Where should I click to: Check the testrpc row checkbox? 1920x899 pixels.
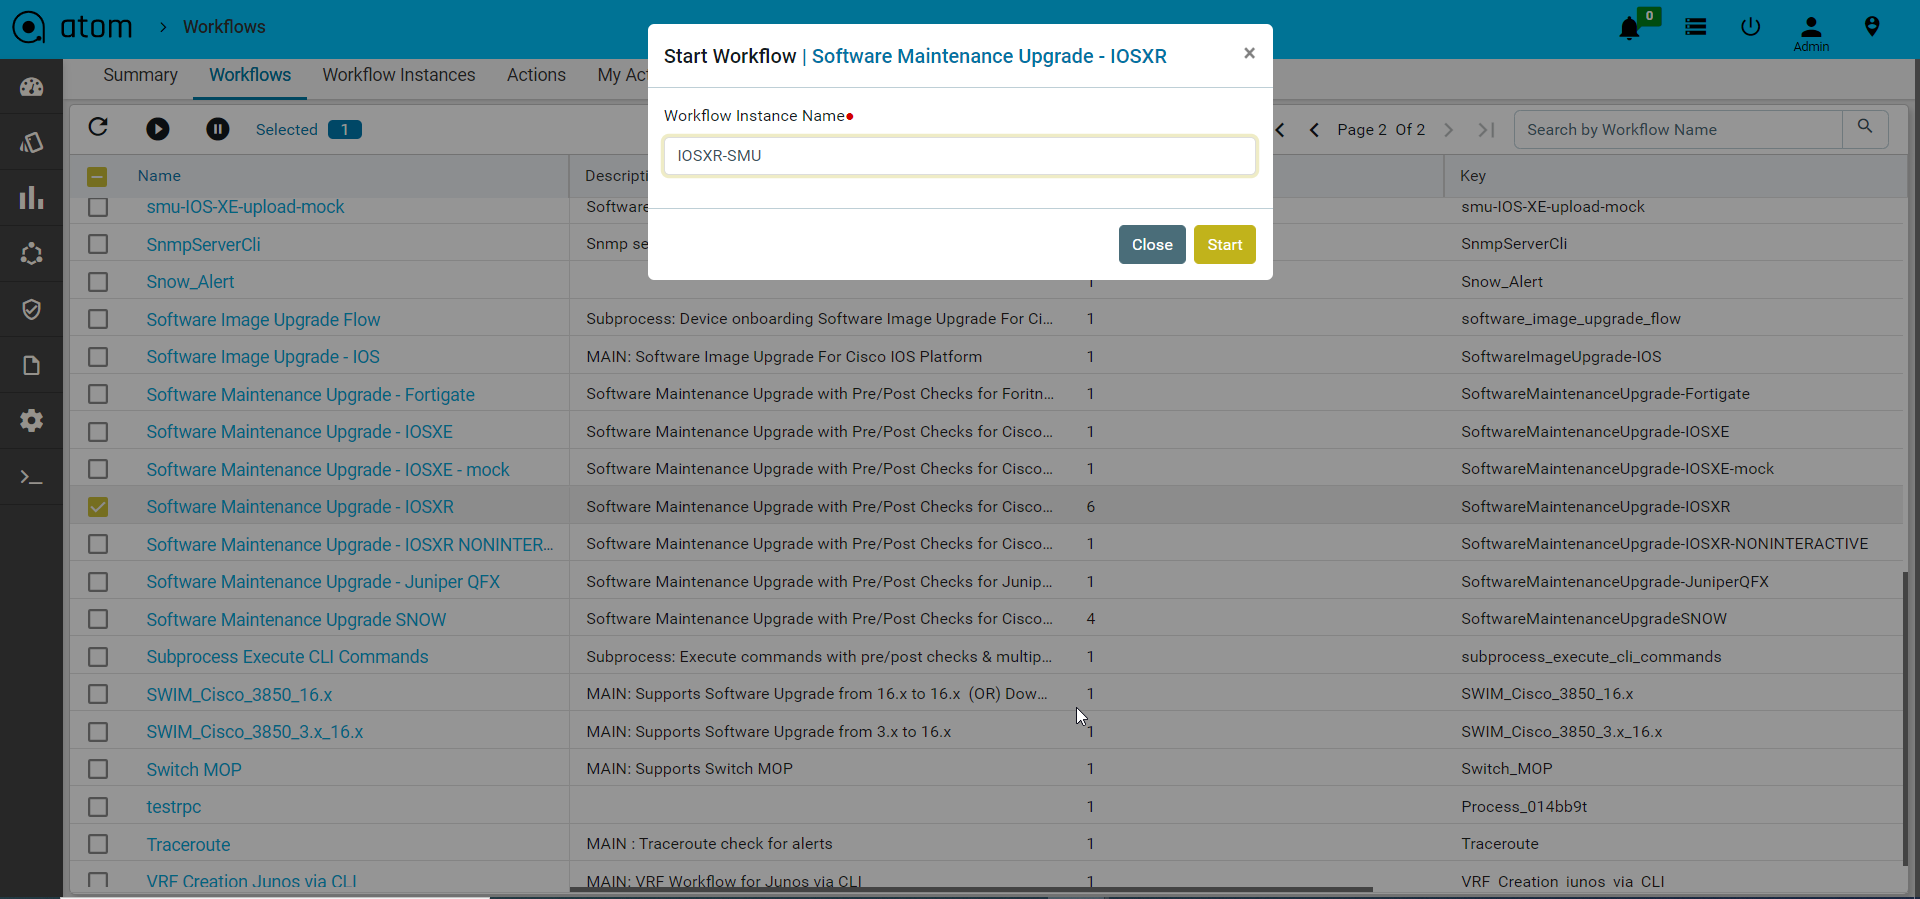(98, 807)
